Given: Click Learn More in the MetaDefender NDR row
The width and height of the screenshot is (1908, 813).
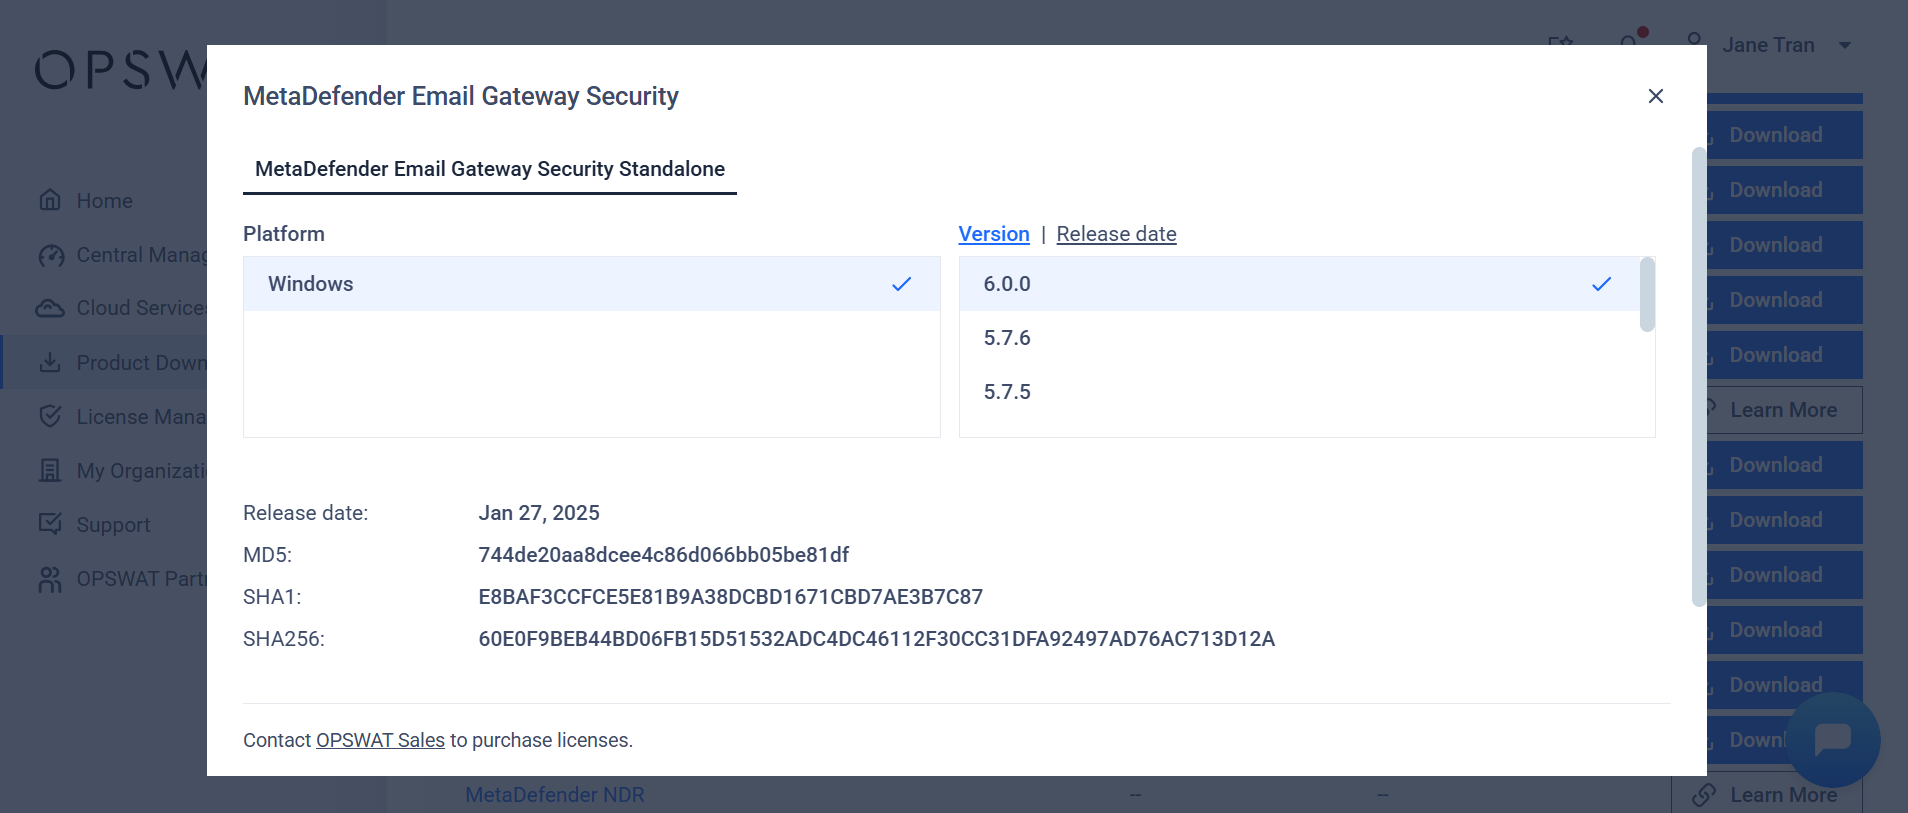Looking at the screenshot, I should pyautogui.click(x=1767, y=795).
